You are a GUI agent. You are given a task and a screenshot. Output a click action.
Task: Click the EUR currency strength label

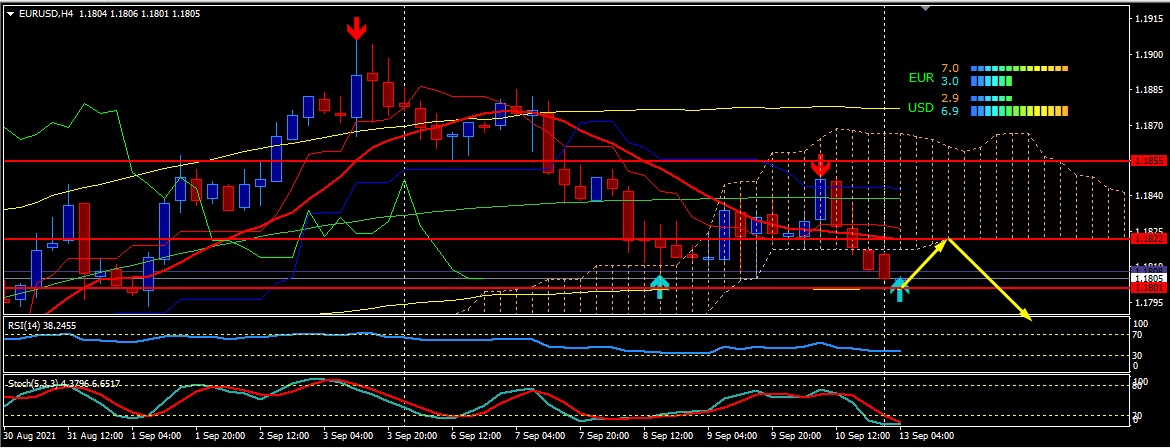click(920, 77)
